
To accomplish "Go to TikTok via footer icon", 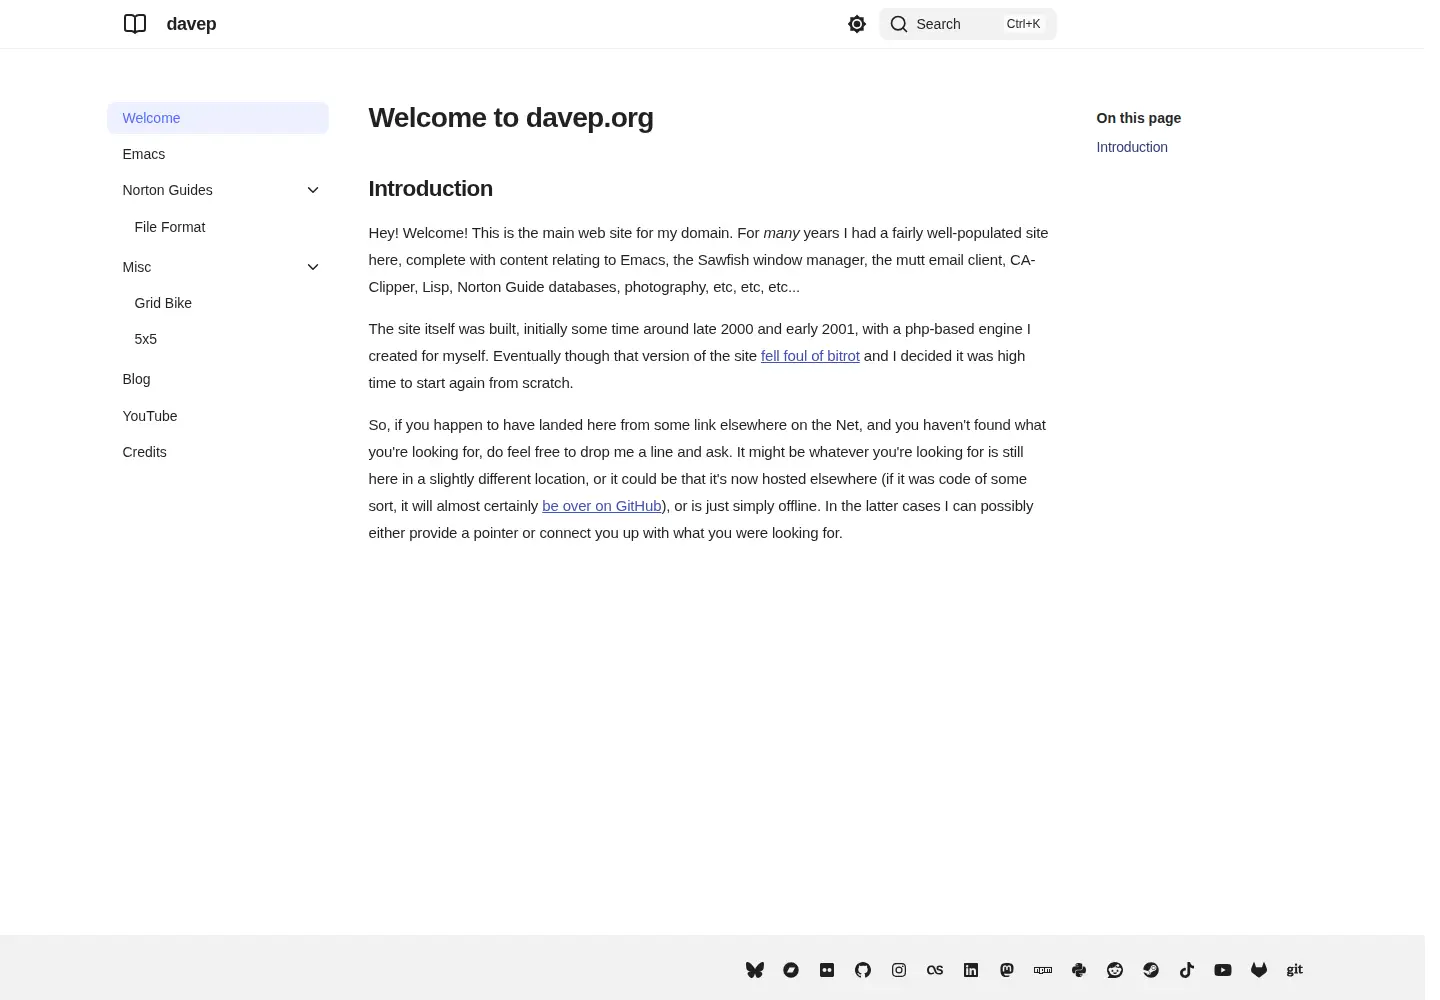I will 1187,970.
